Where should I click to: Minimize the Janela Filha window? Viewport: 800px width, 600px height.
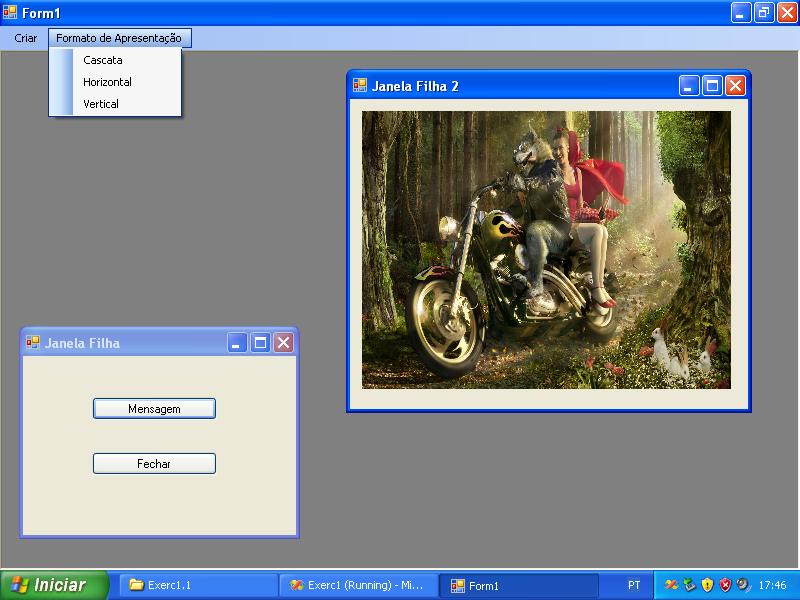(x=237, y=343)
